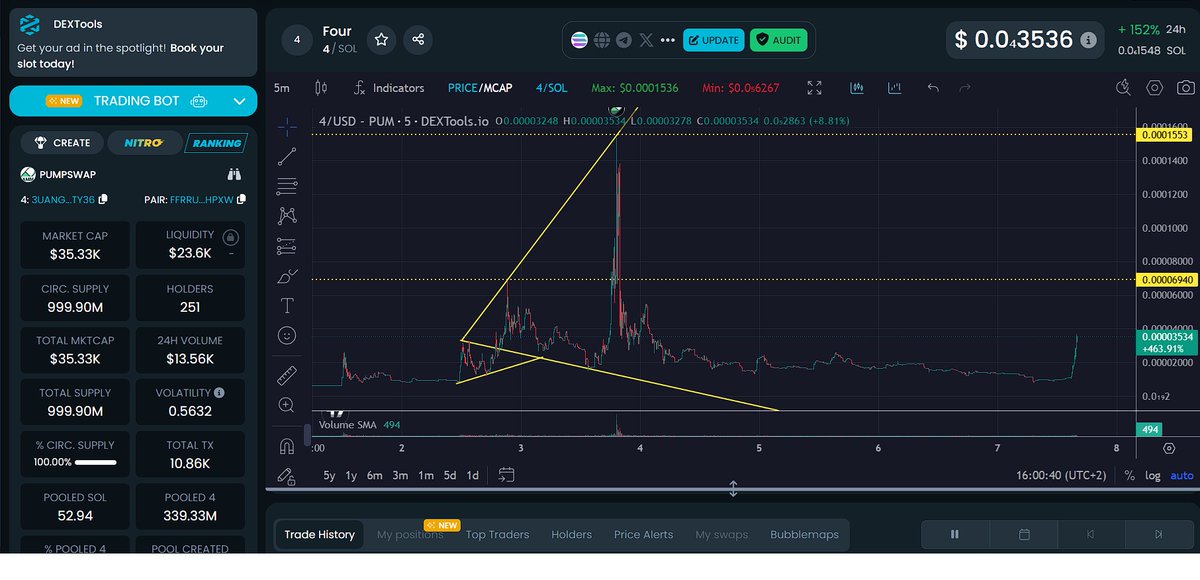Screen dimensions: 1200x580
Task: Click the AUDIT button
Action: 778,40
